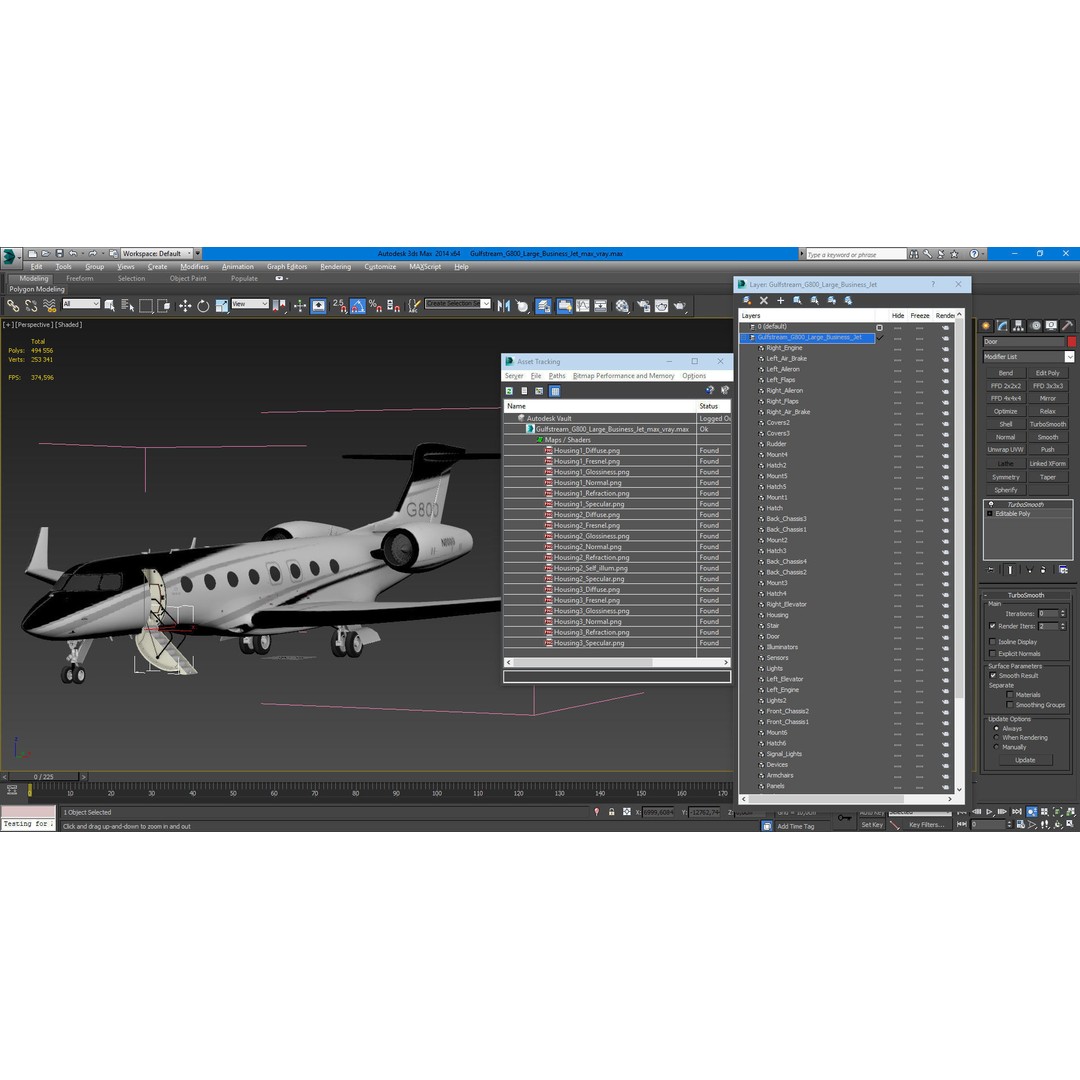Toggle the Smooth Result checkbox
The image size is (1080, 1080).
(993, 676)
